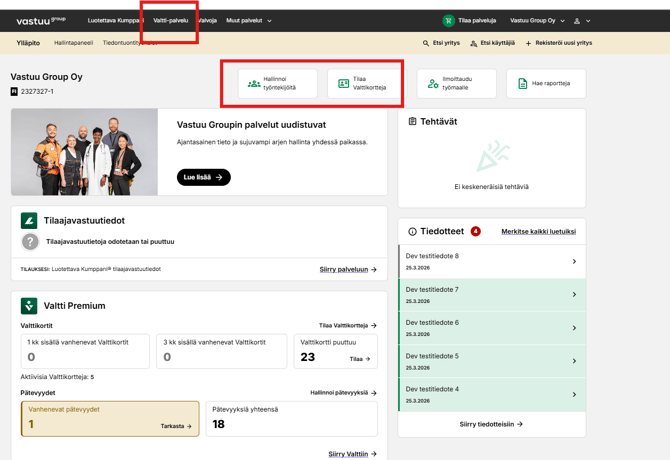Open the Dev testitiedote 4 notice
670x460 pixels.
click(x=492, y=395)
